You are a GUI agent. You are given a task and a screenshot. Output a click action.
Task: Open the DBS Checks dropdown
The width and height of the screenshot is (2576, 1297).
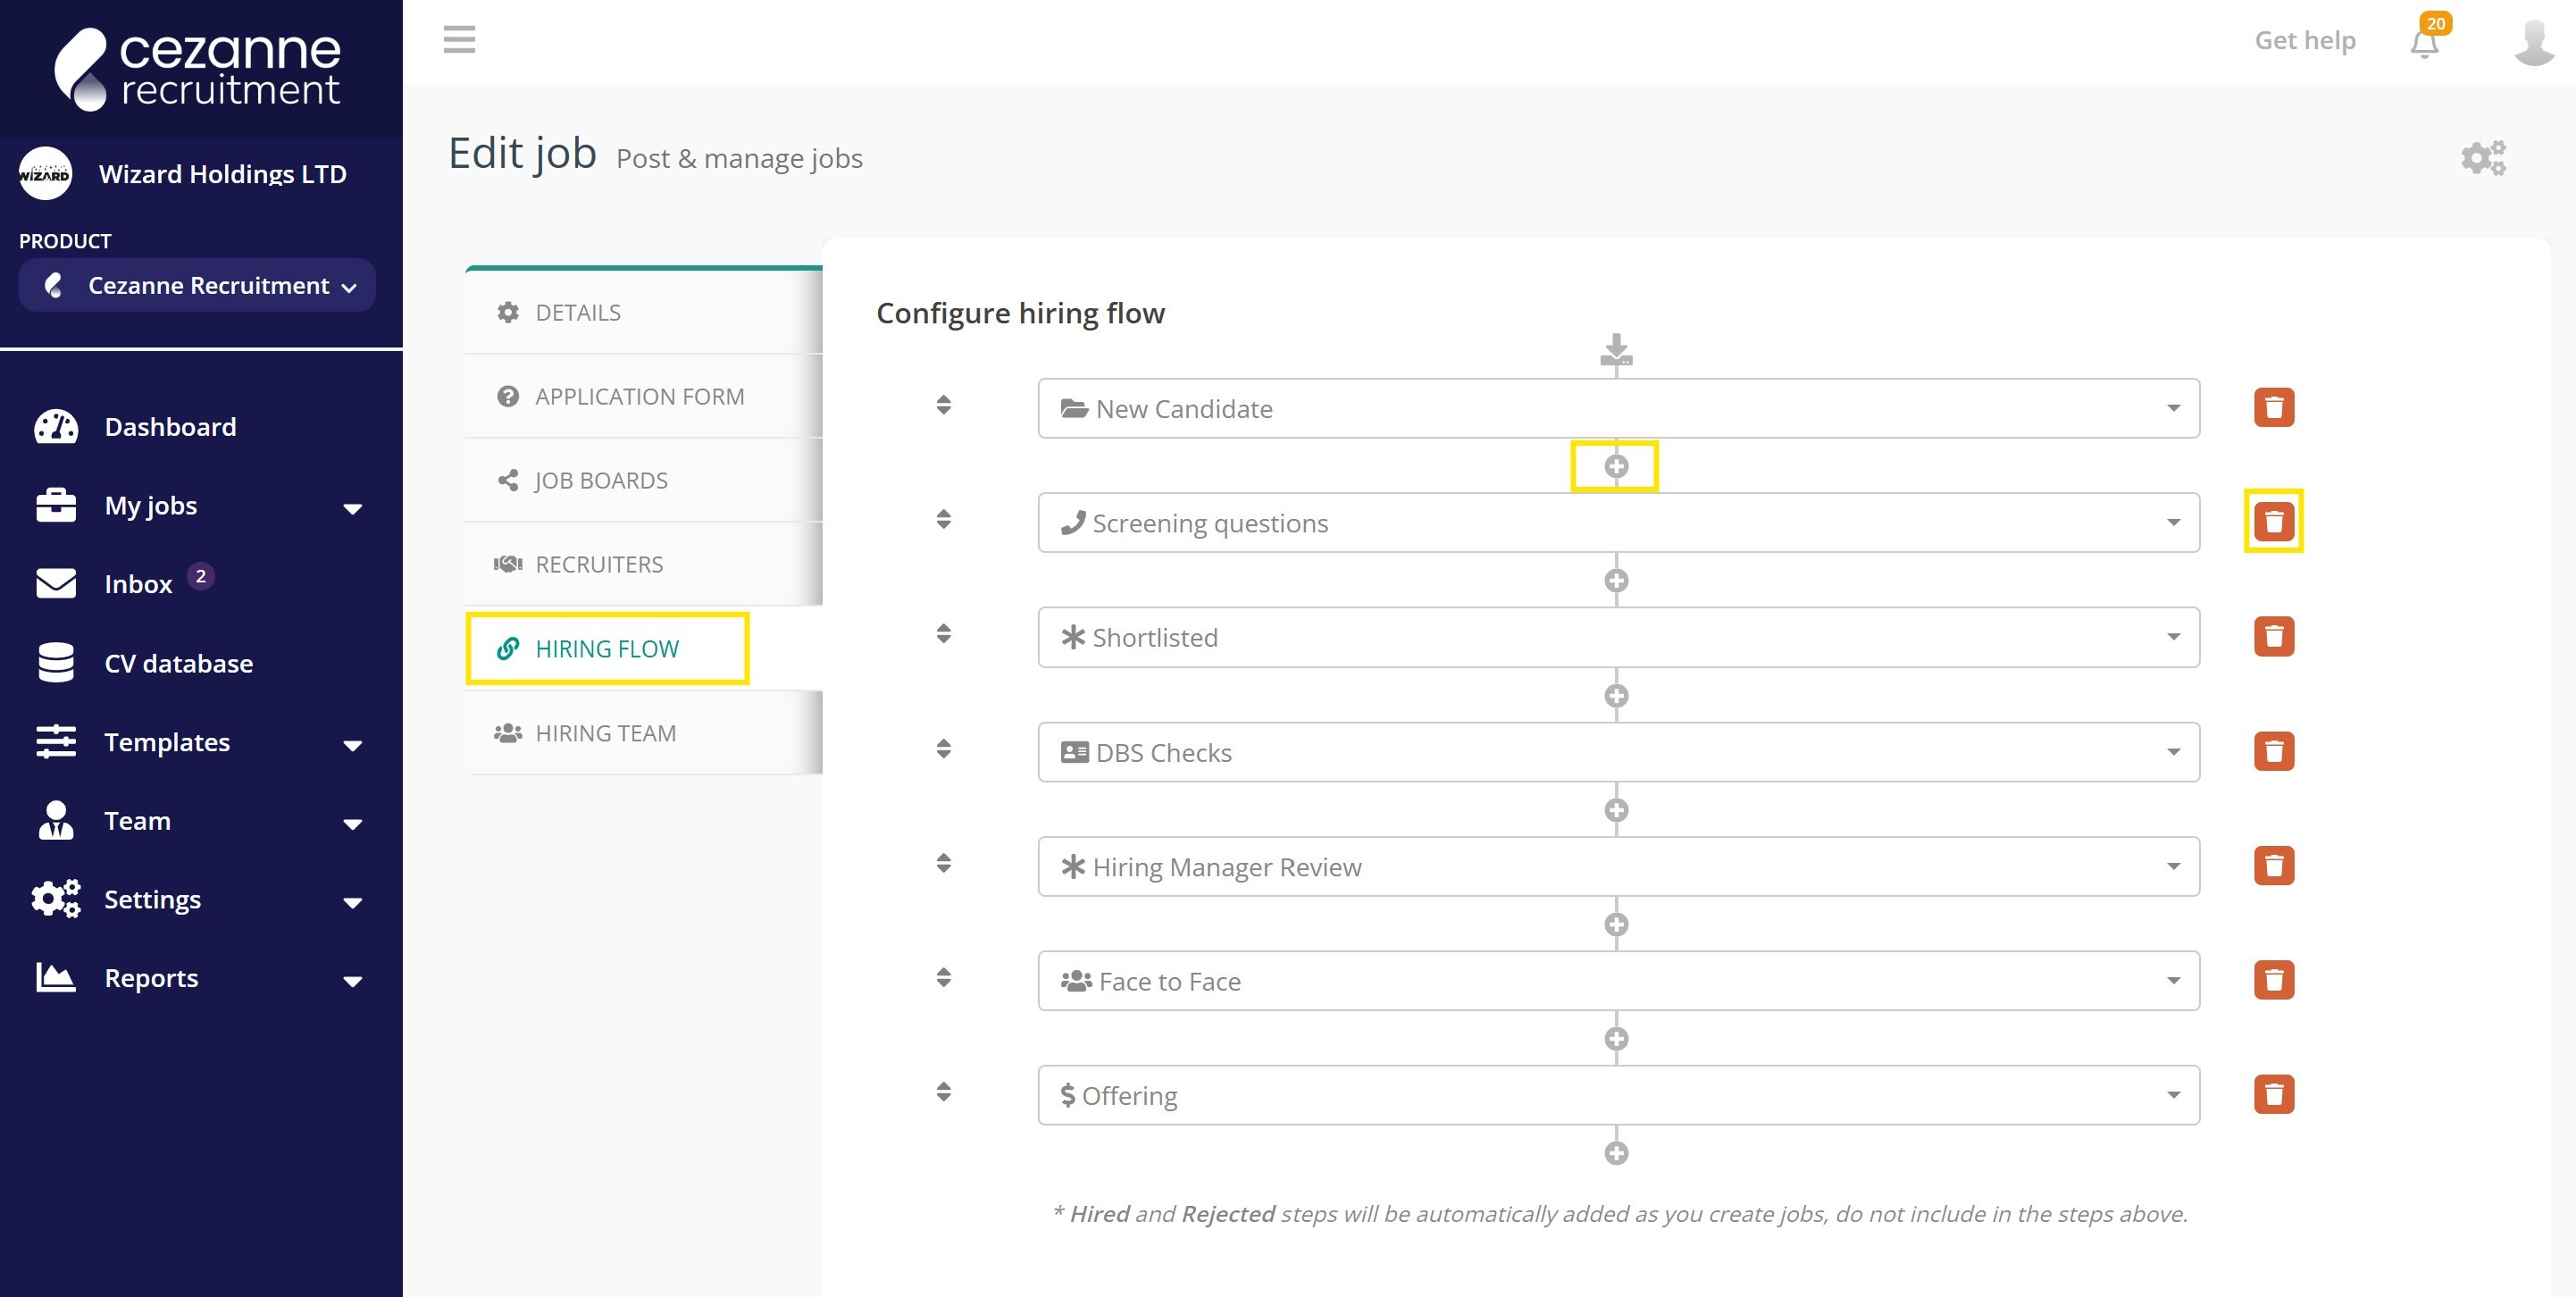coord(1618,752)
